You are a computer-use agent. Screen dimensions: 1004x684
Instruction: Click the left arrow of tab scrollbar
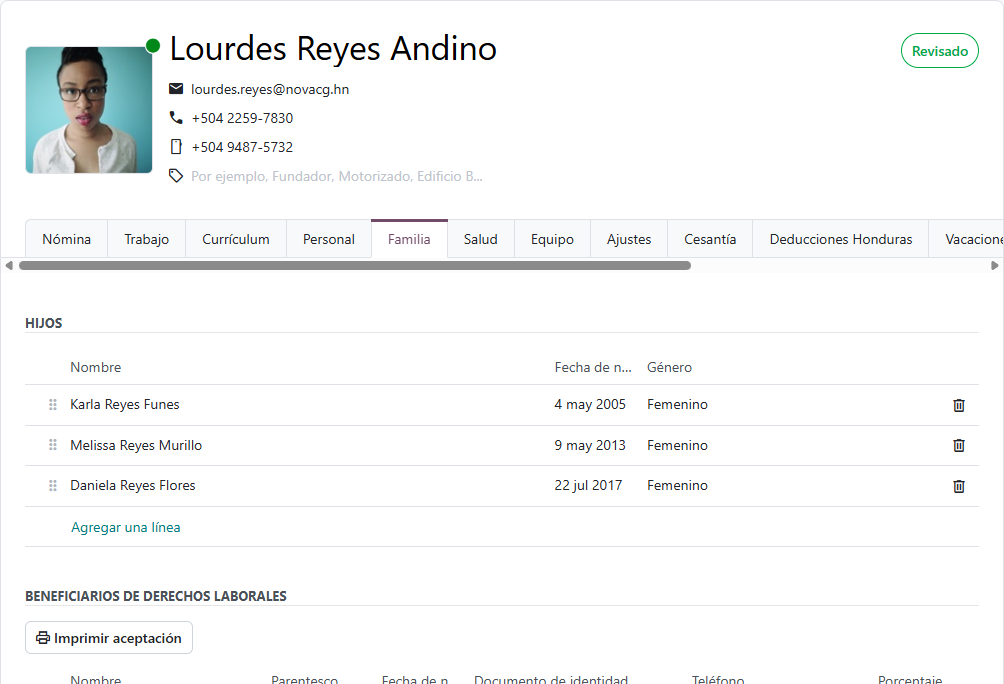click(x=9, y=265)
